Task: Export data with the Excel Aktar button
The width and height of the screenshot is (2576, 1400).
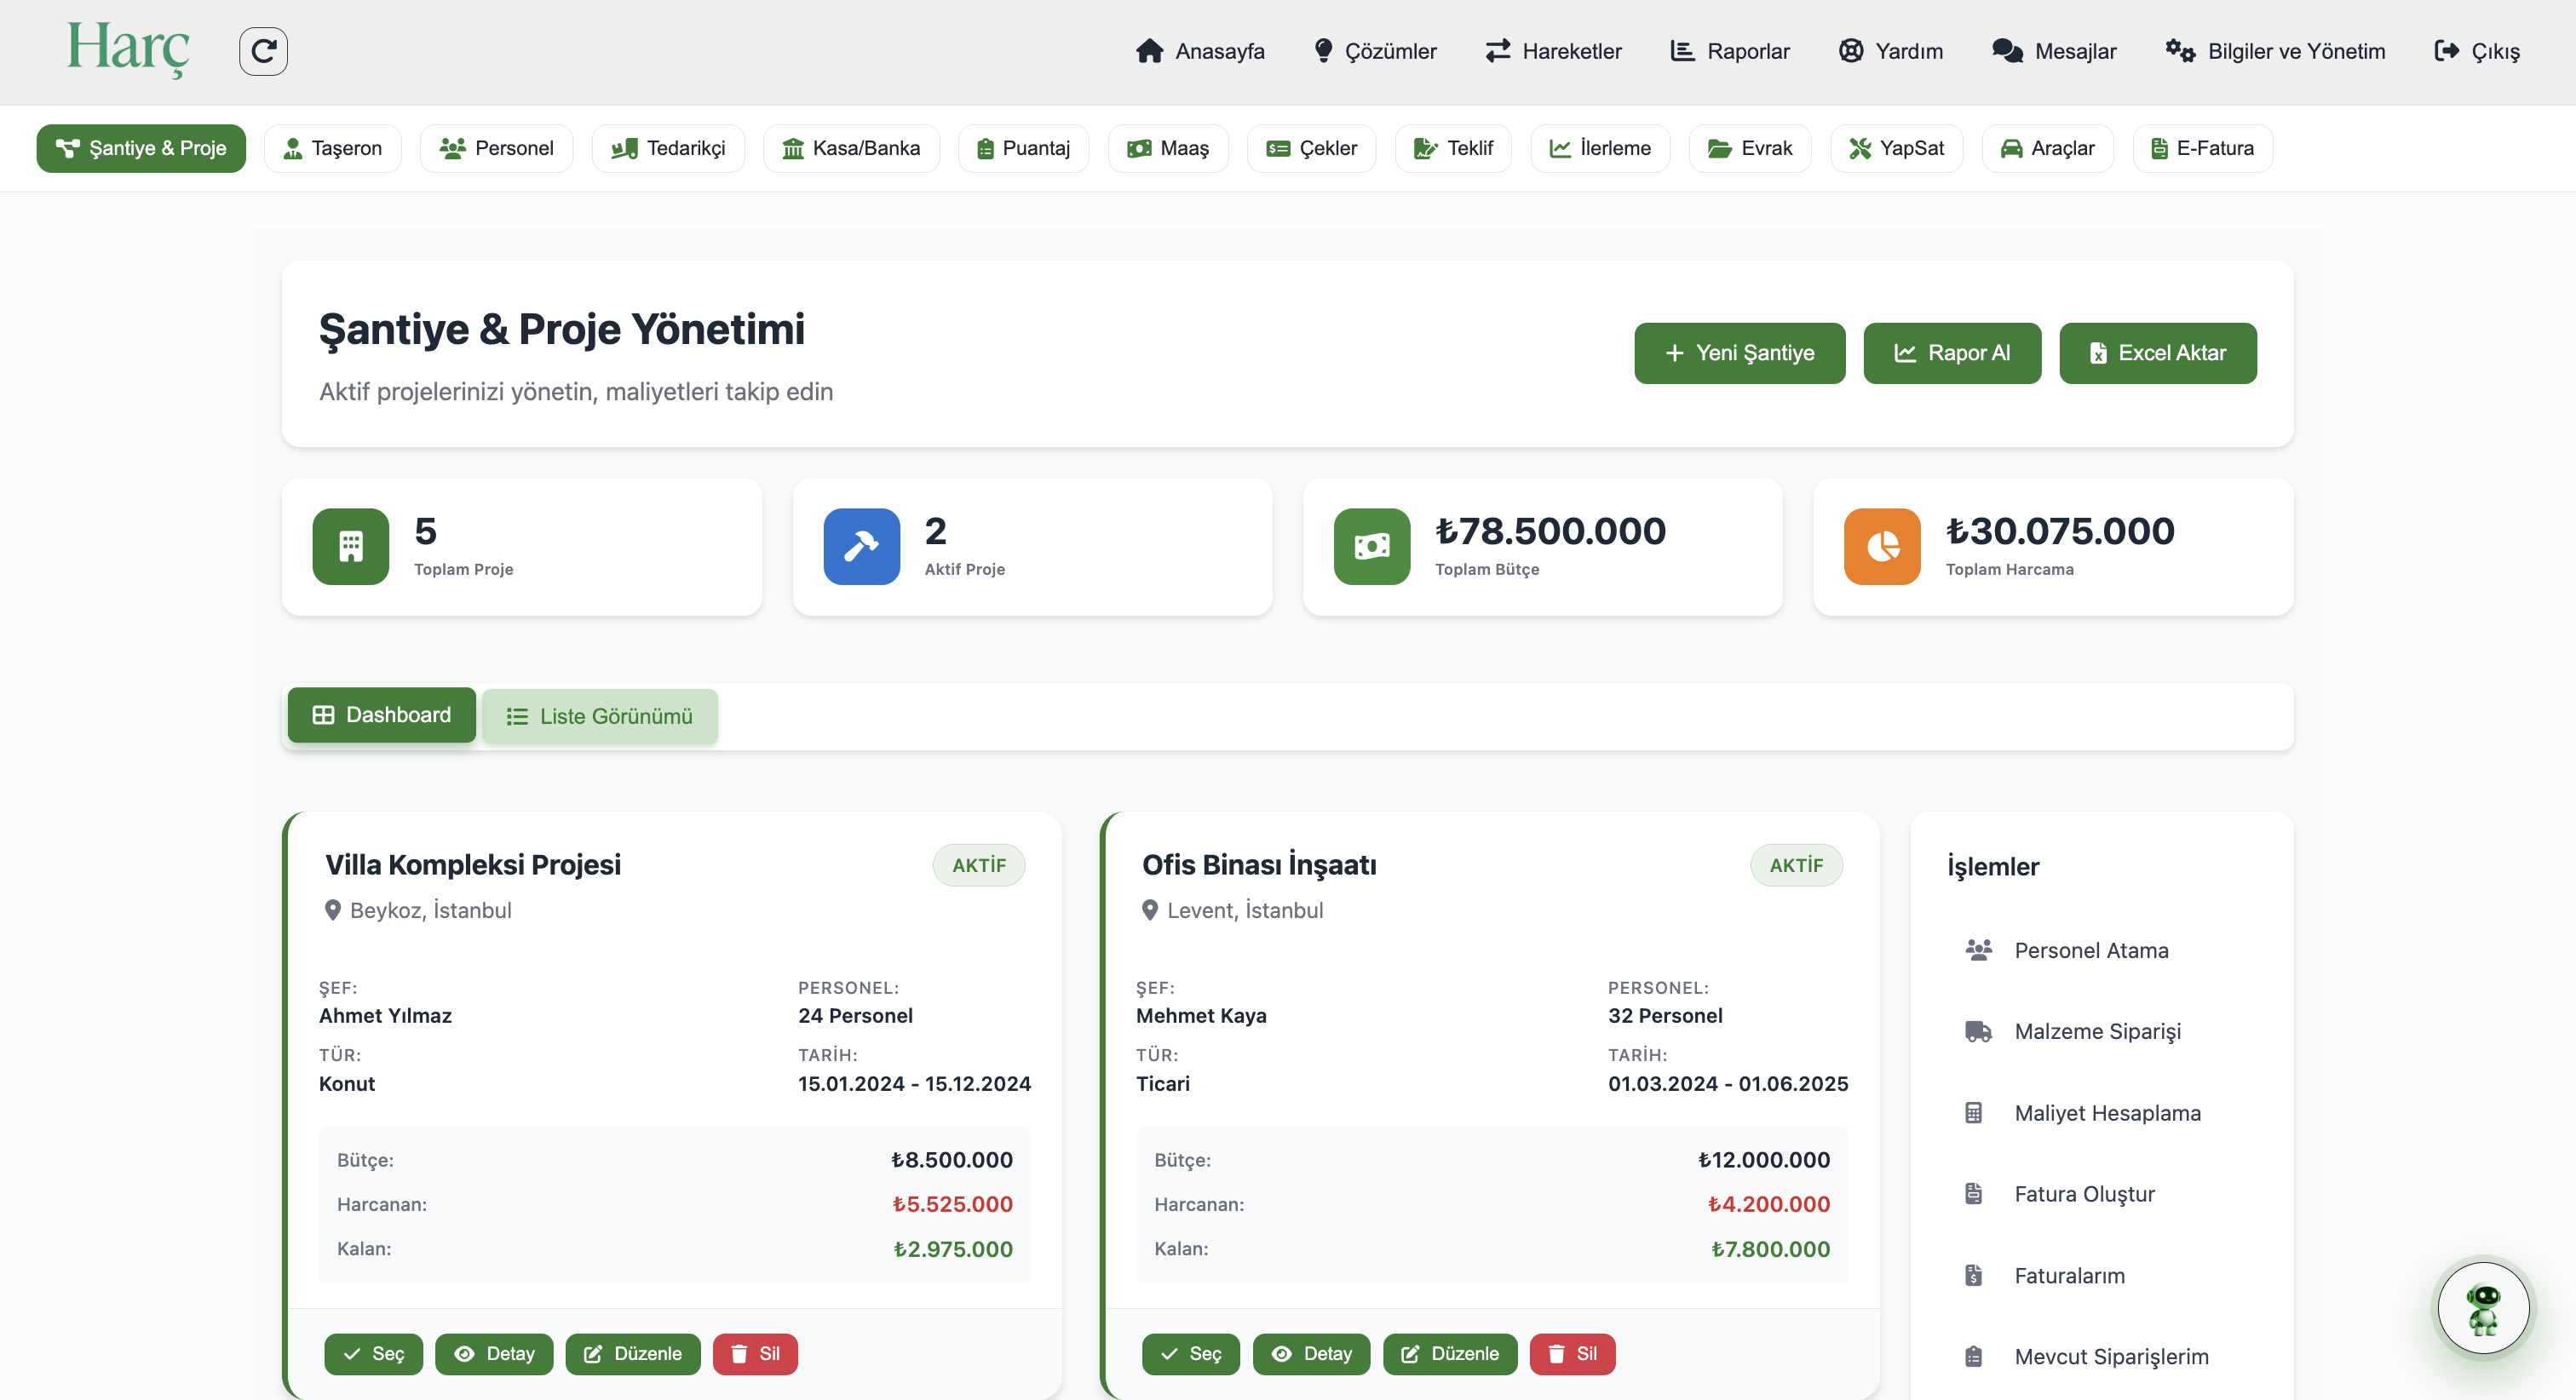Action: pos(2157,353)
